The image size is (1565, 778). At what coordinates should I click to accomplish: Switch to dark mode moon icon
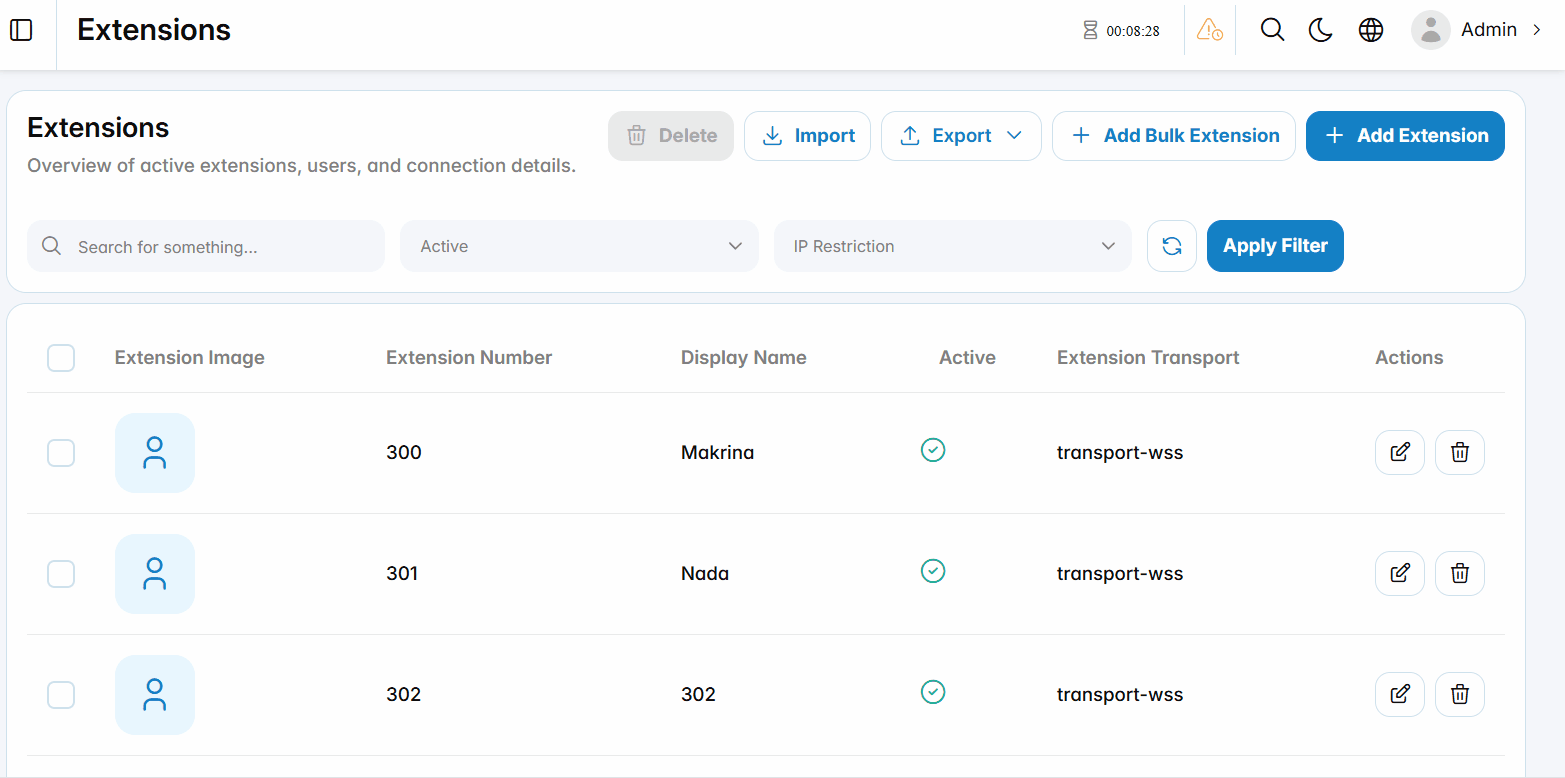pyautogui.click(x=1321, y=30)
